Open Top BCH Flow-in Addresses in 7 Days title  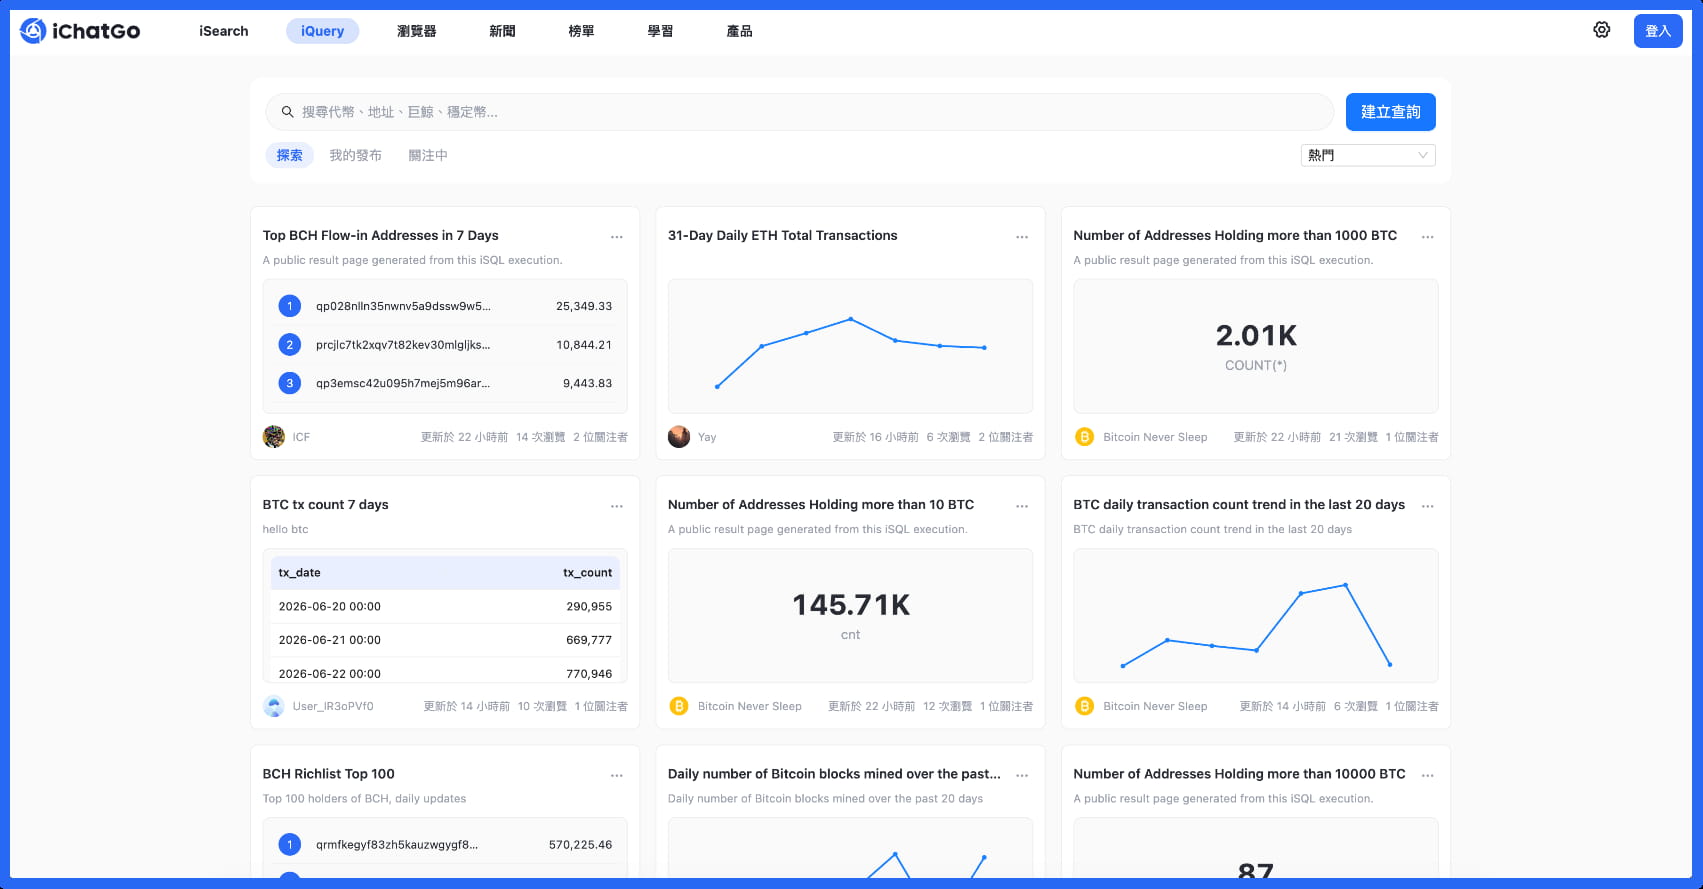(380, 235)
